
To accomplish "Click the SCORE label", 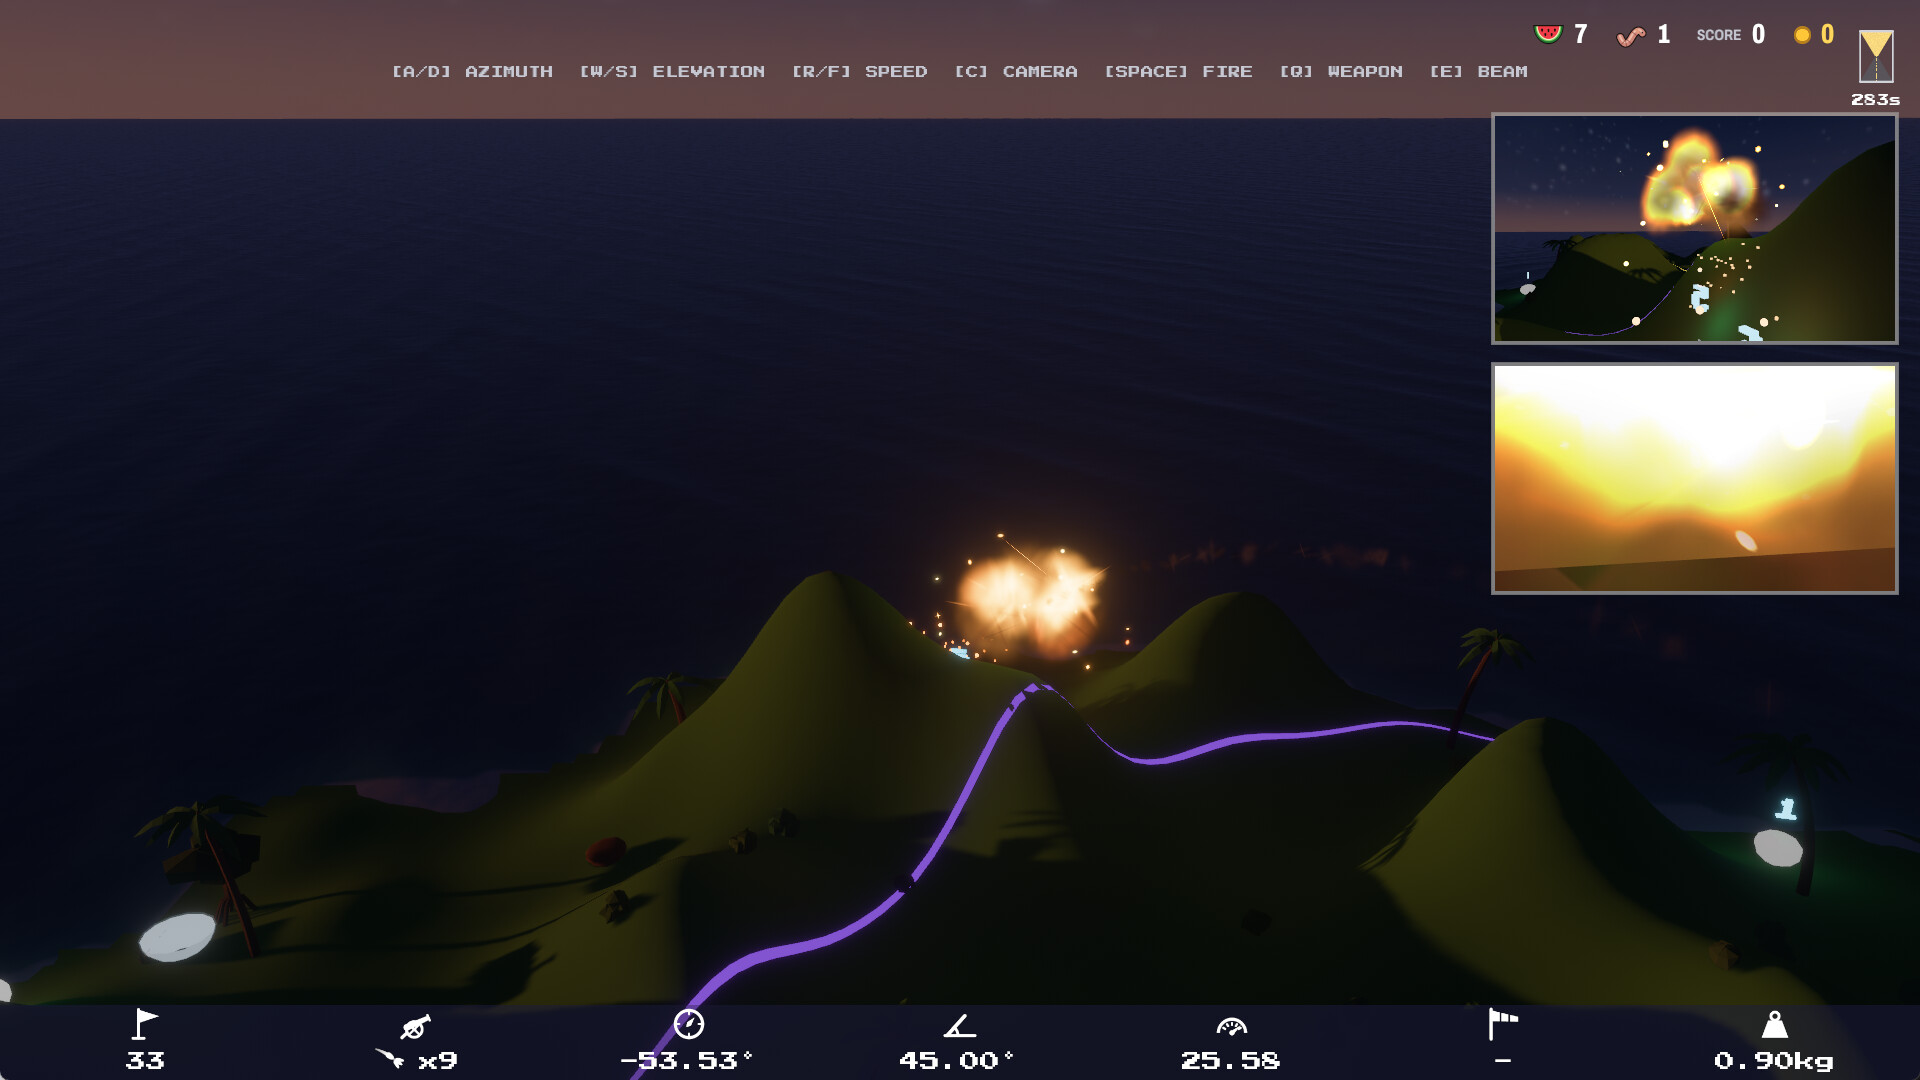I will (x=1719, y=35).
